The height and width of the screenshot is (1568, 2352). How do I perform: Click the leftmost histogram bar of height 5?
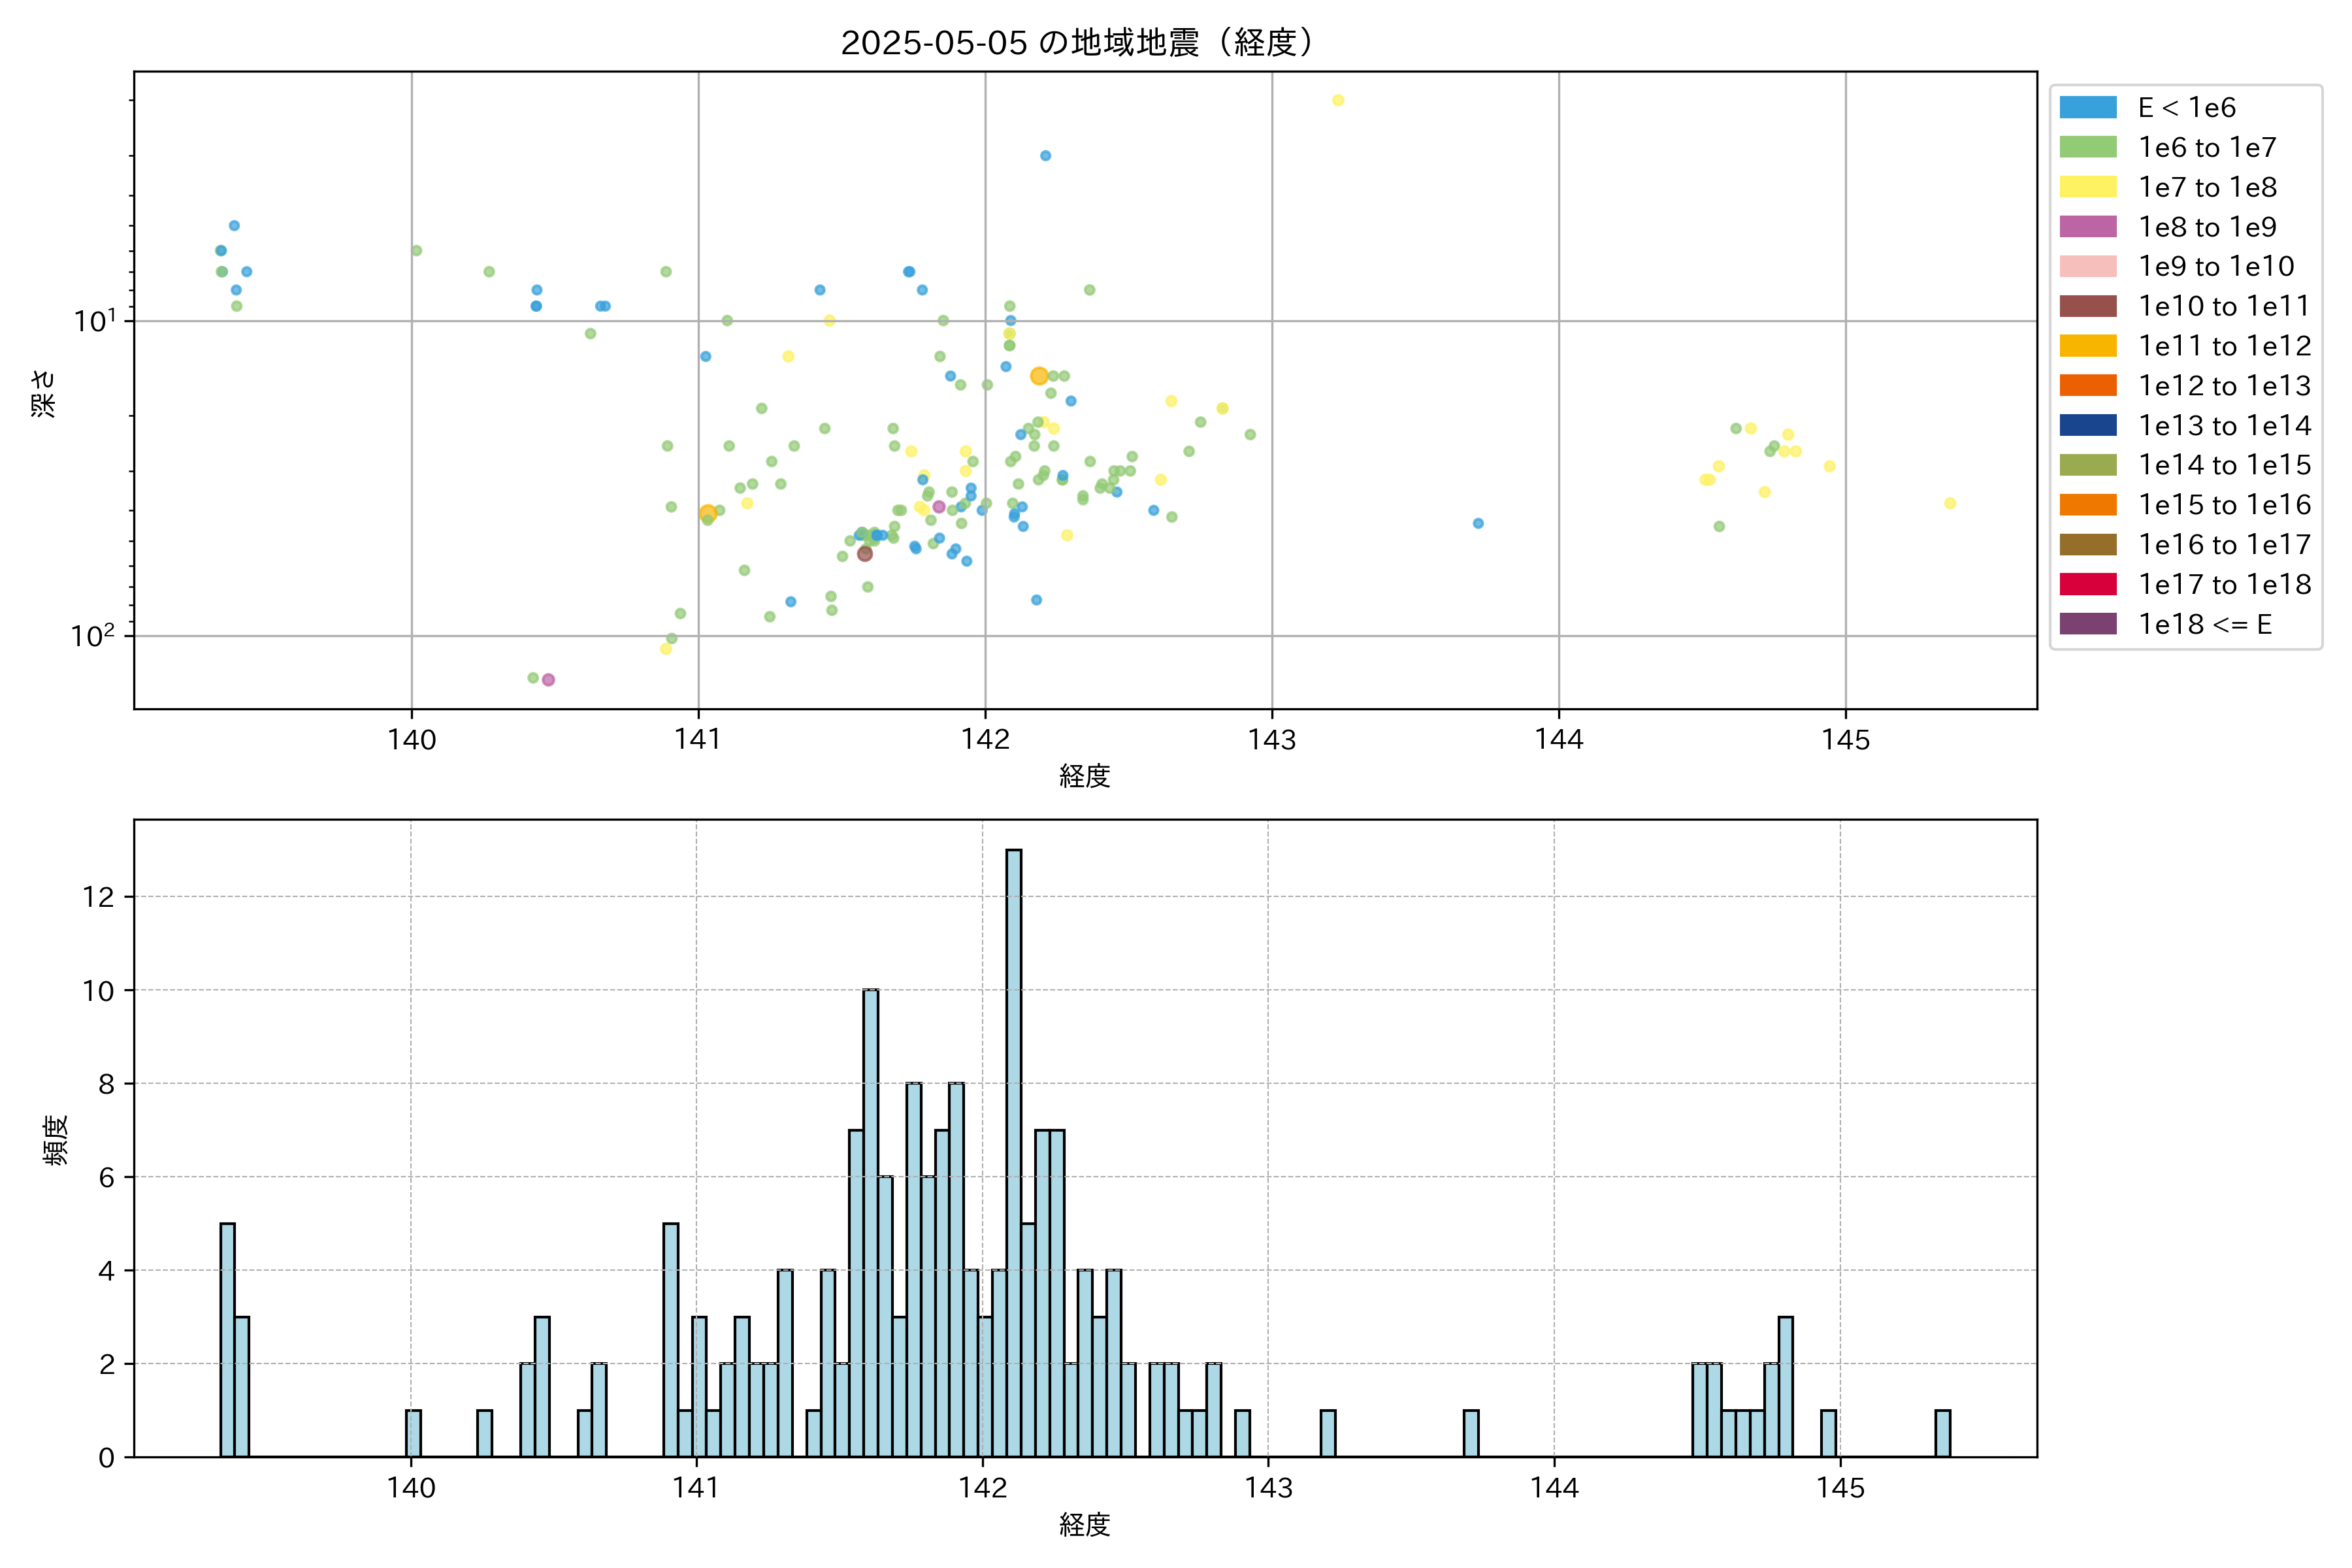(227, 1340)
